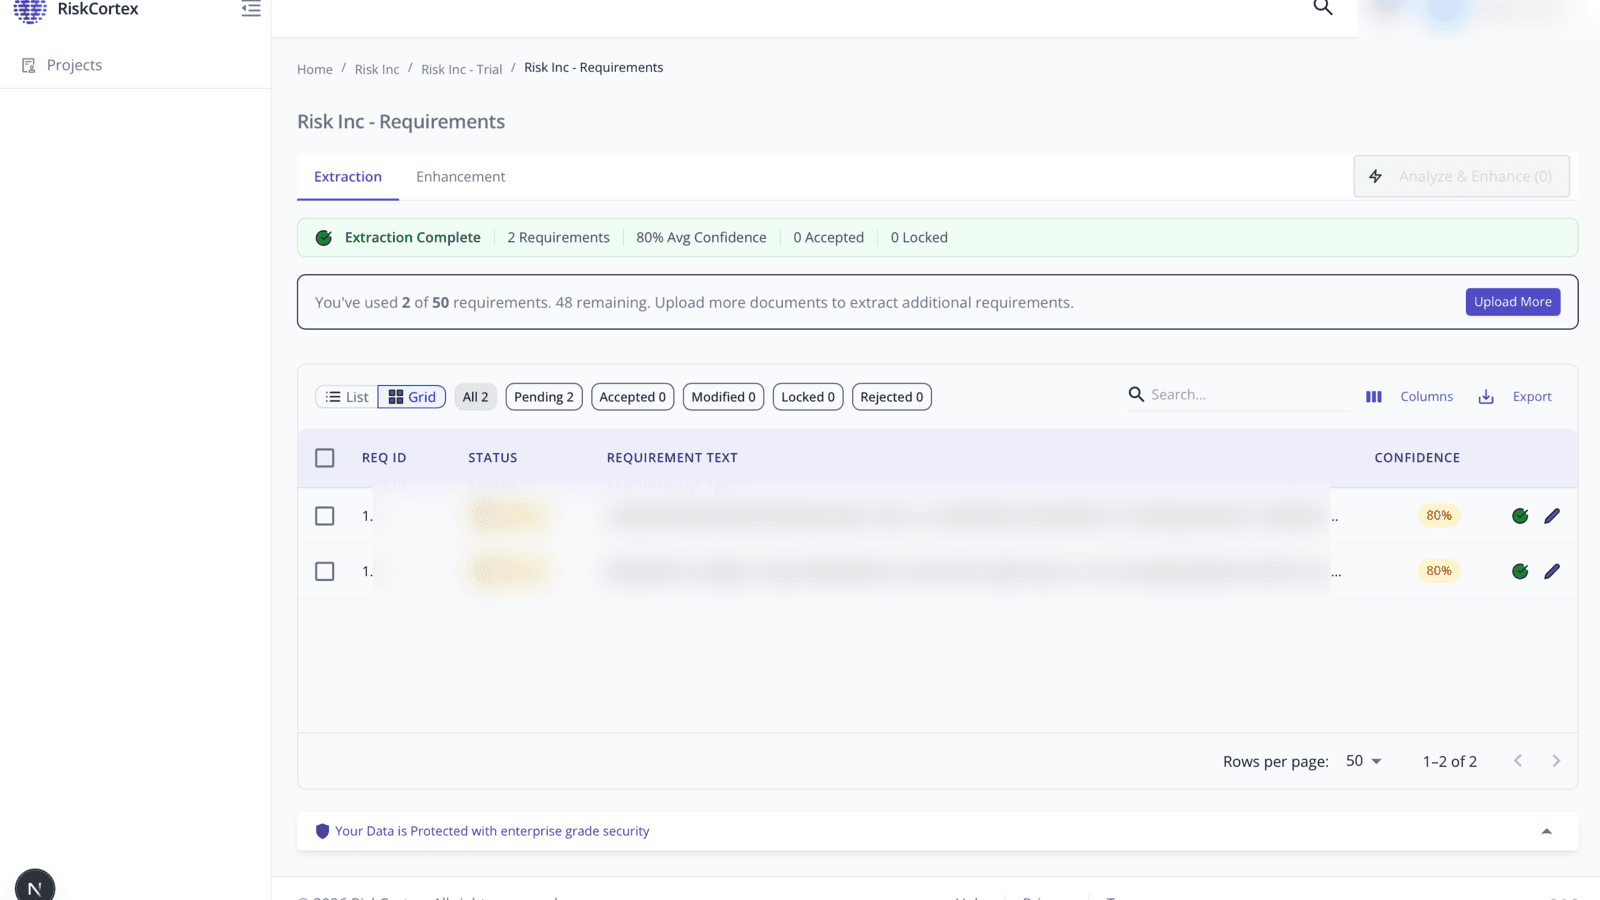
Task: Sort by the REQ ID column header
Action: pos(384,458)
